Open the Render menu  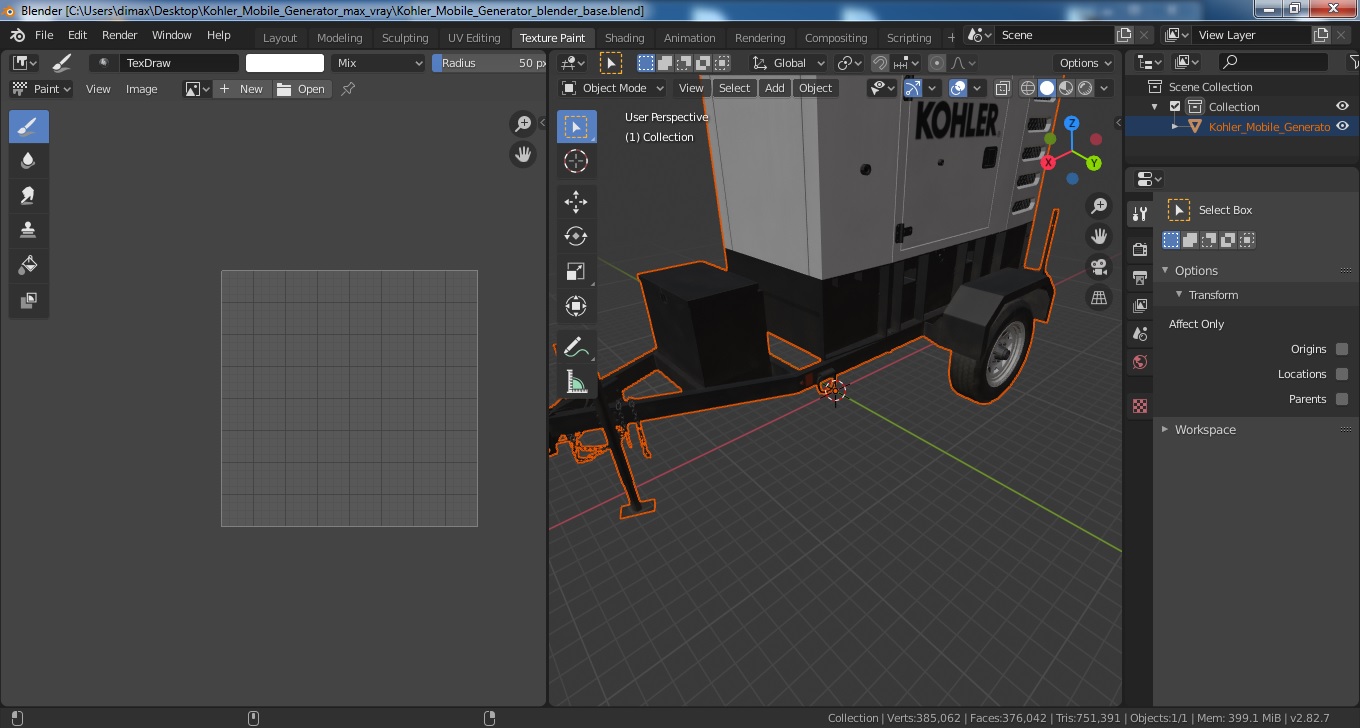tap(119, 35)
